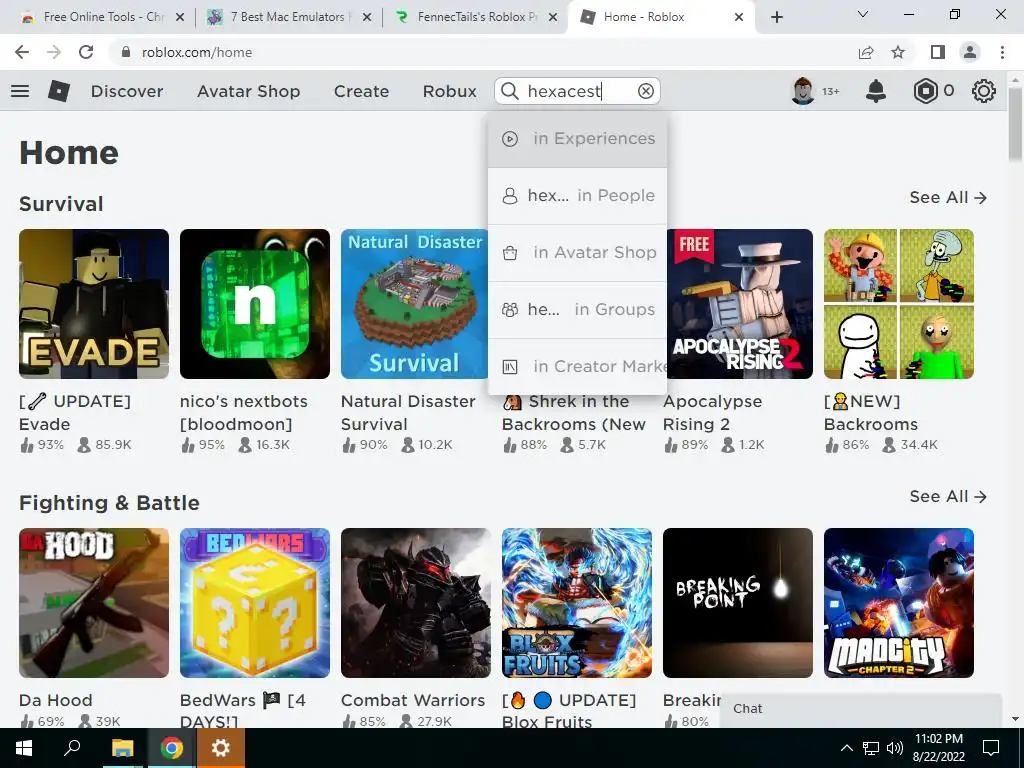
Task: Open Blox Fruits game thumbnail
Action: coord(577,603)
